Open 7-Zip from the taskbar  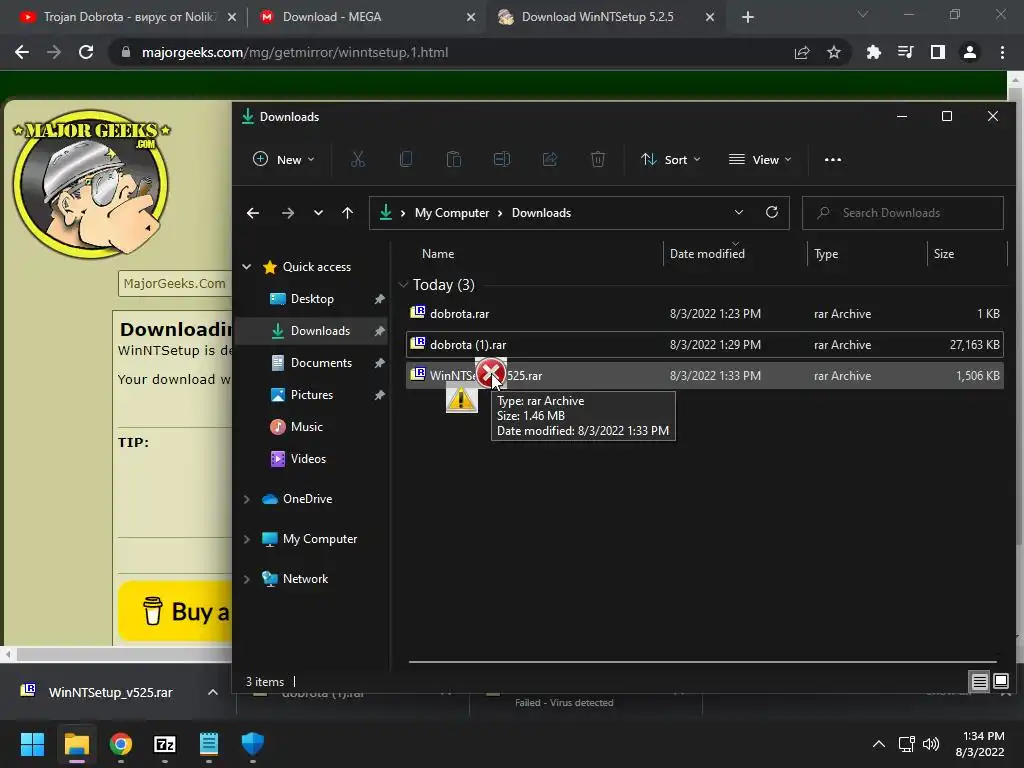point(165,744)
